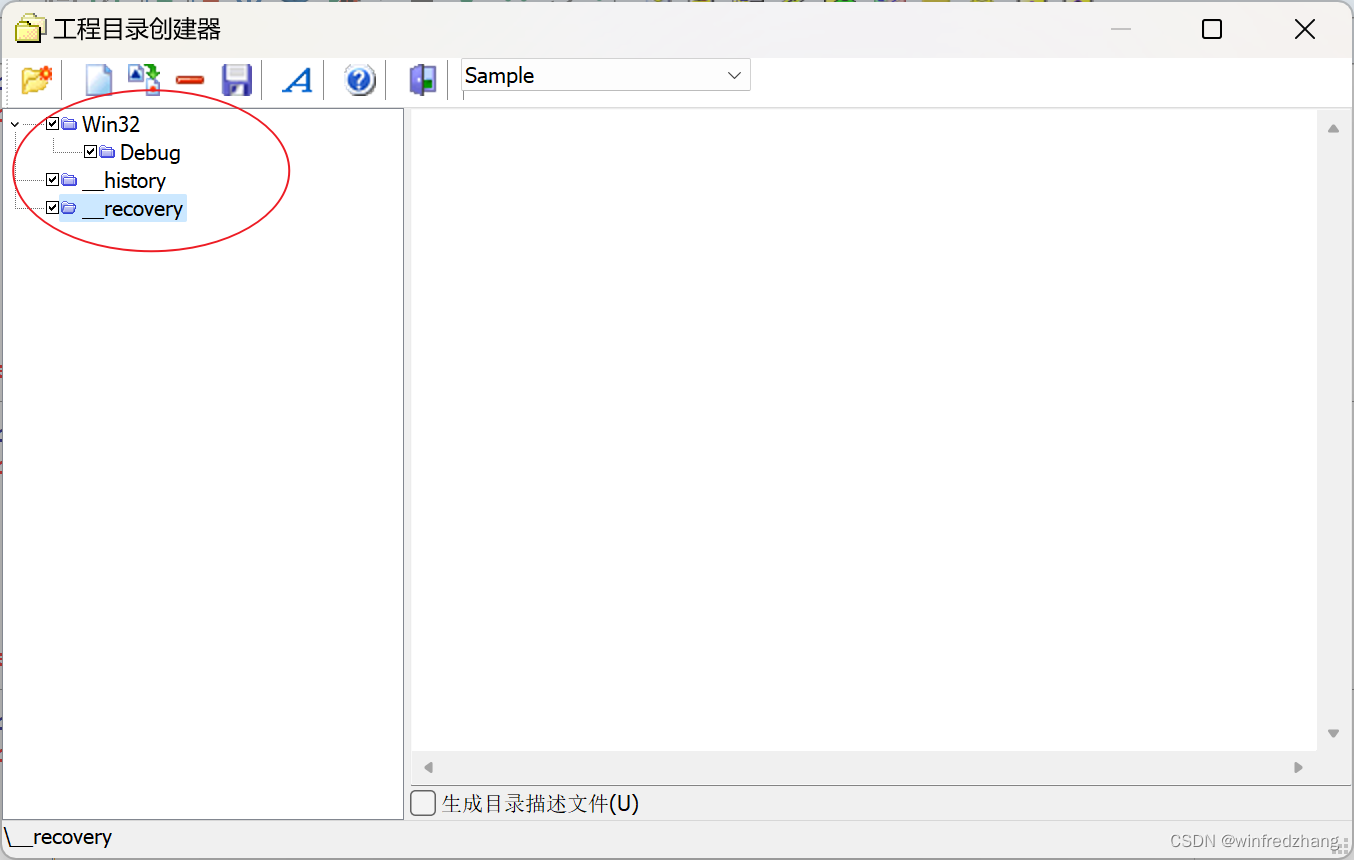Select the __recovery tree item
The width and height of the screenshot is (1354, 860).
[133, 208]
